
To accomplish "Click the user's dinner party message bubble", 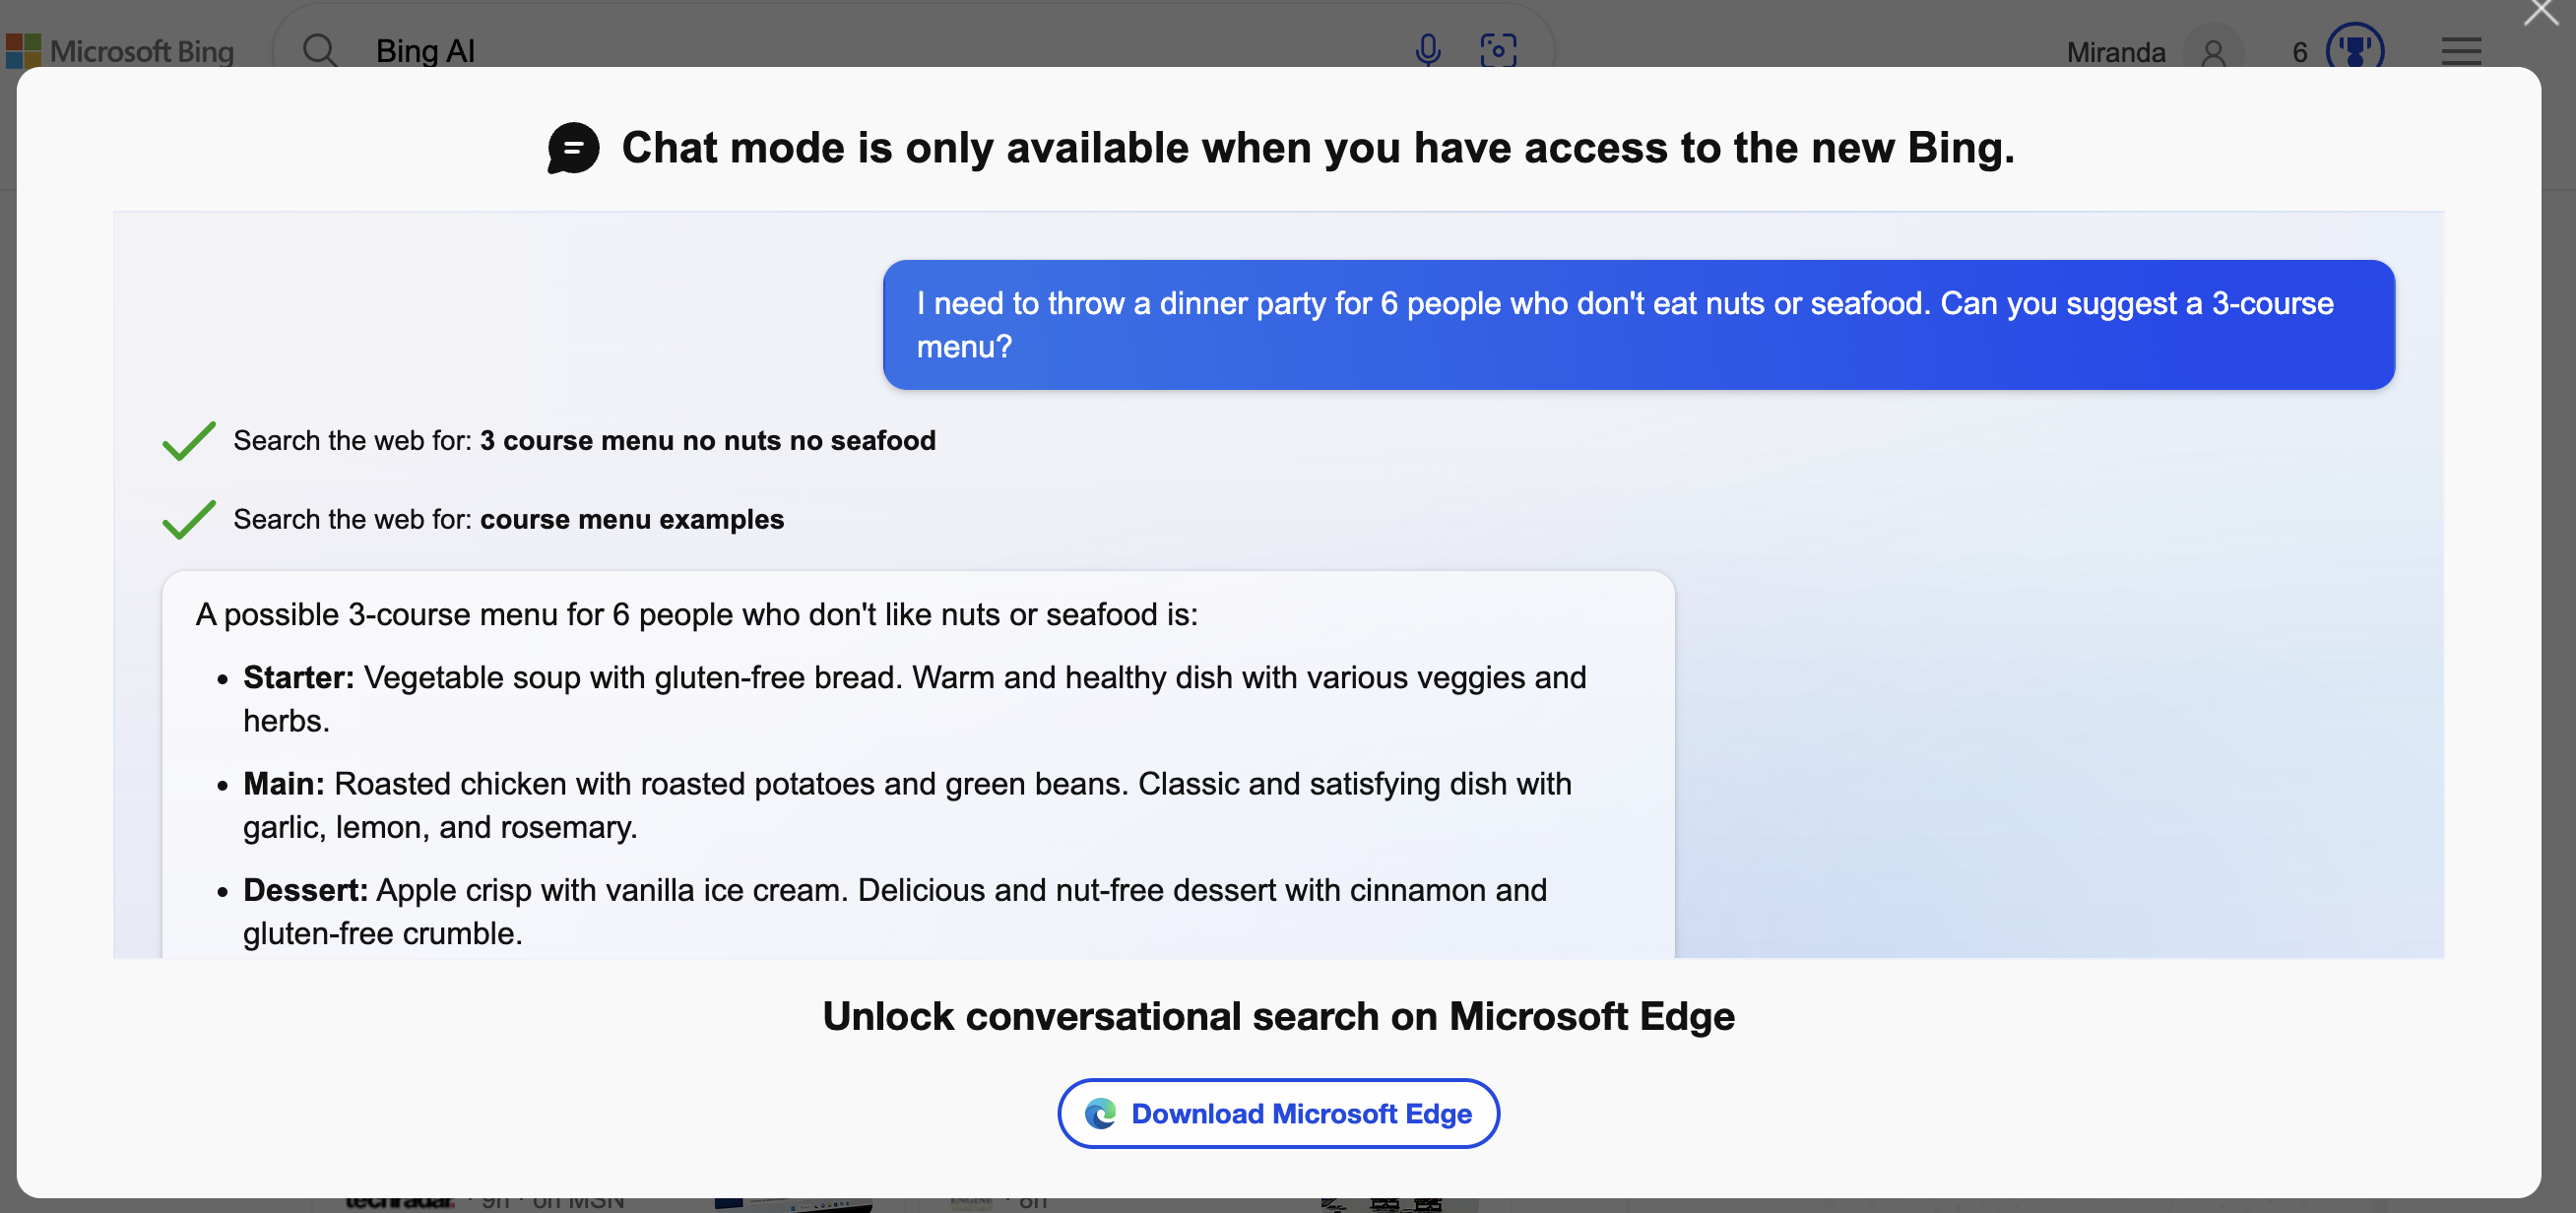I will click(1638, 325).
